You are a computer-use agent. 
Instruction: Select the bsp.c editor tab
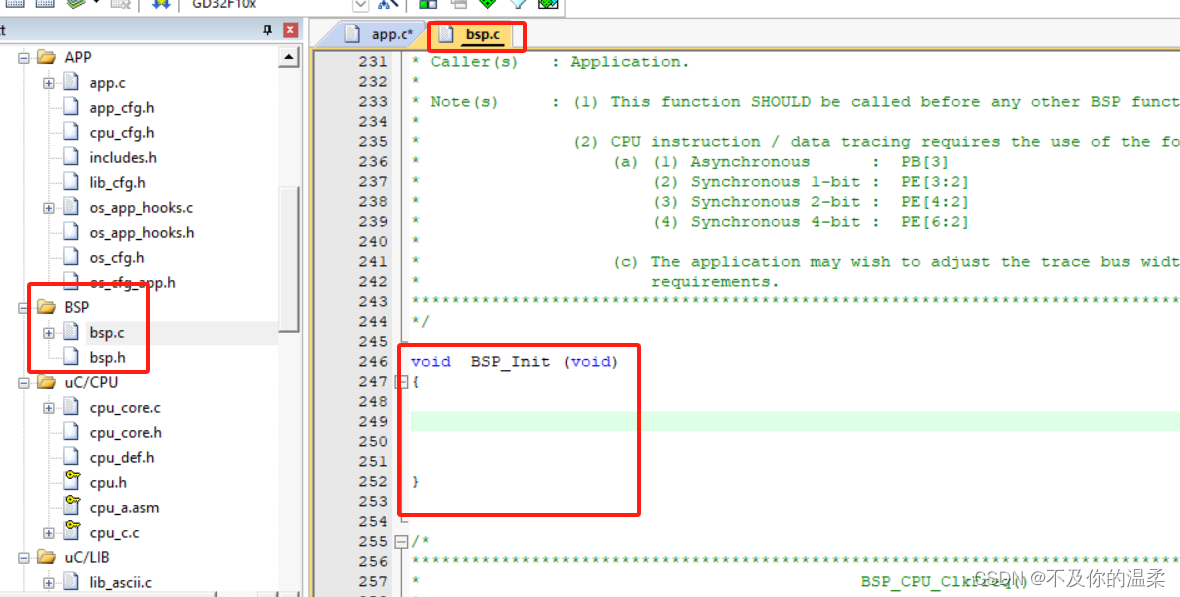pyautogui.click(x=475, y=35)
